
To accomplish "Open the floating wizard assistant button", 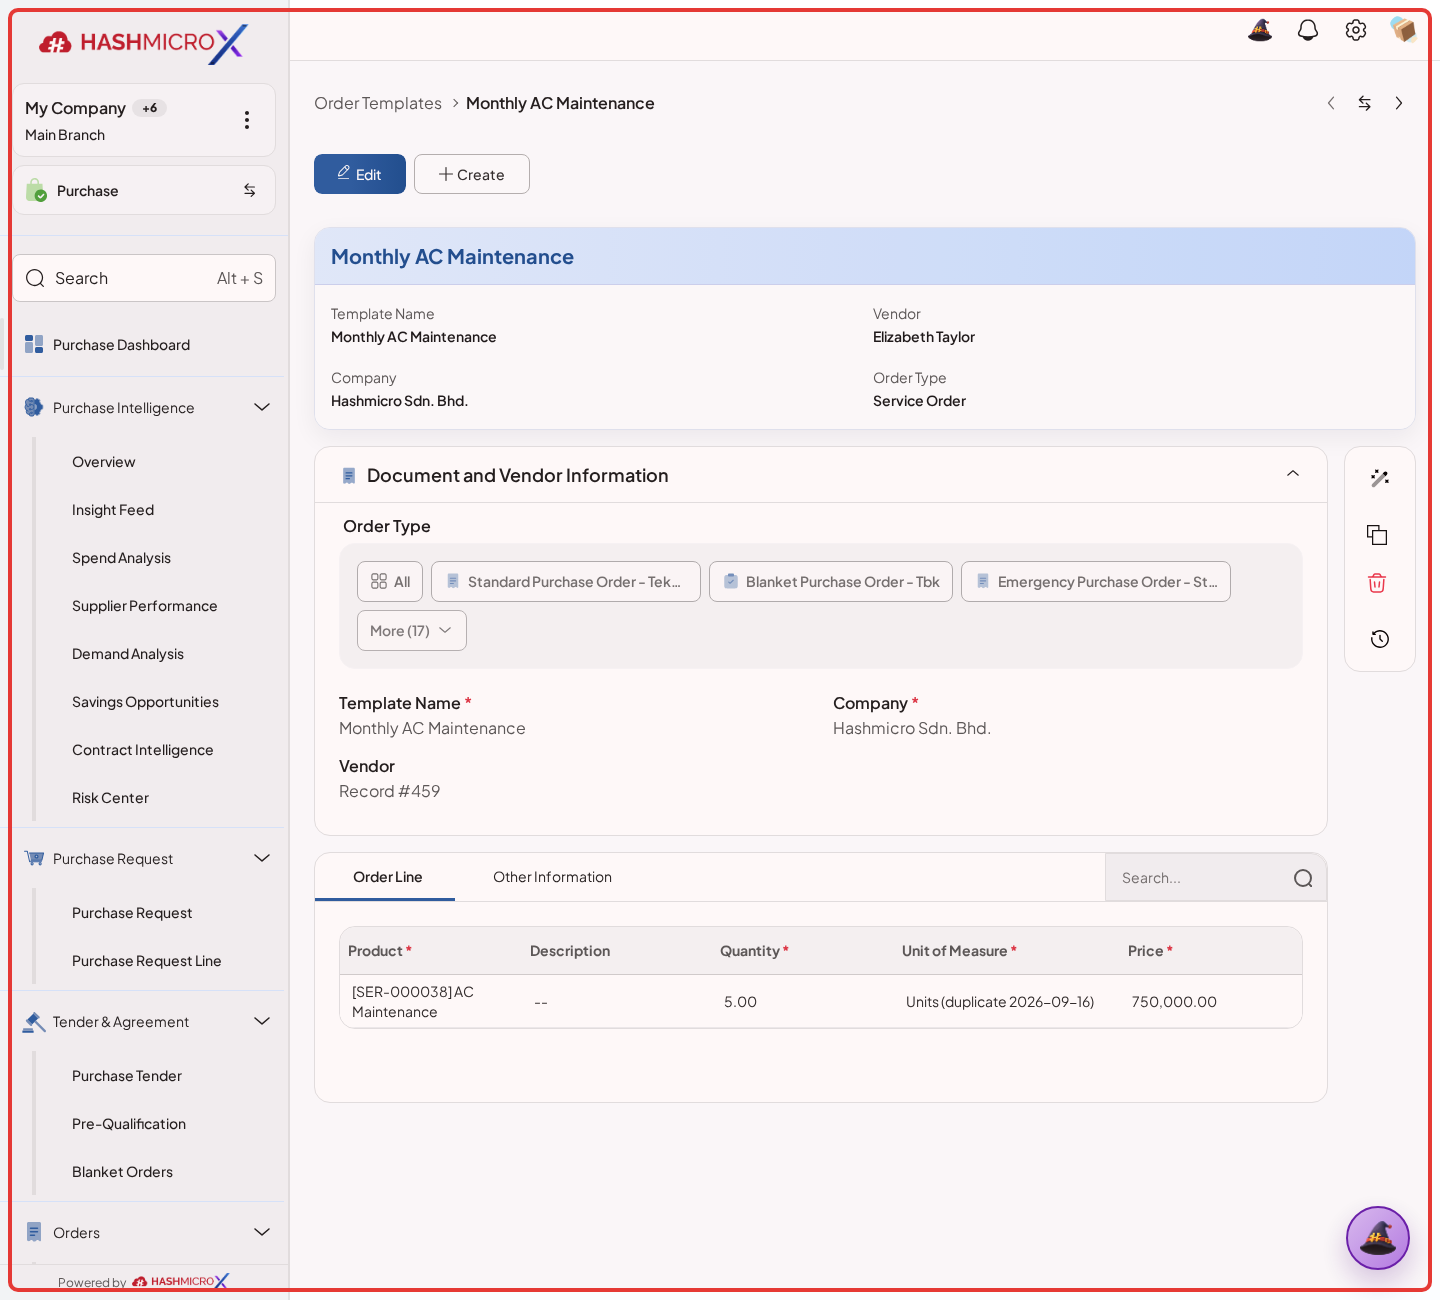I will pyautogui.click(x=1378, y=1238).
